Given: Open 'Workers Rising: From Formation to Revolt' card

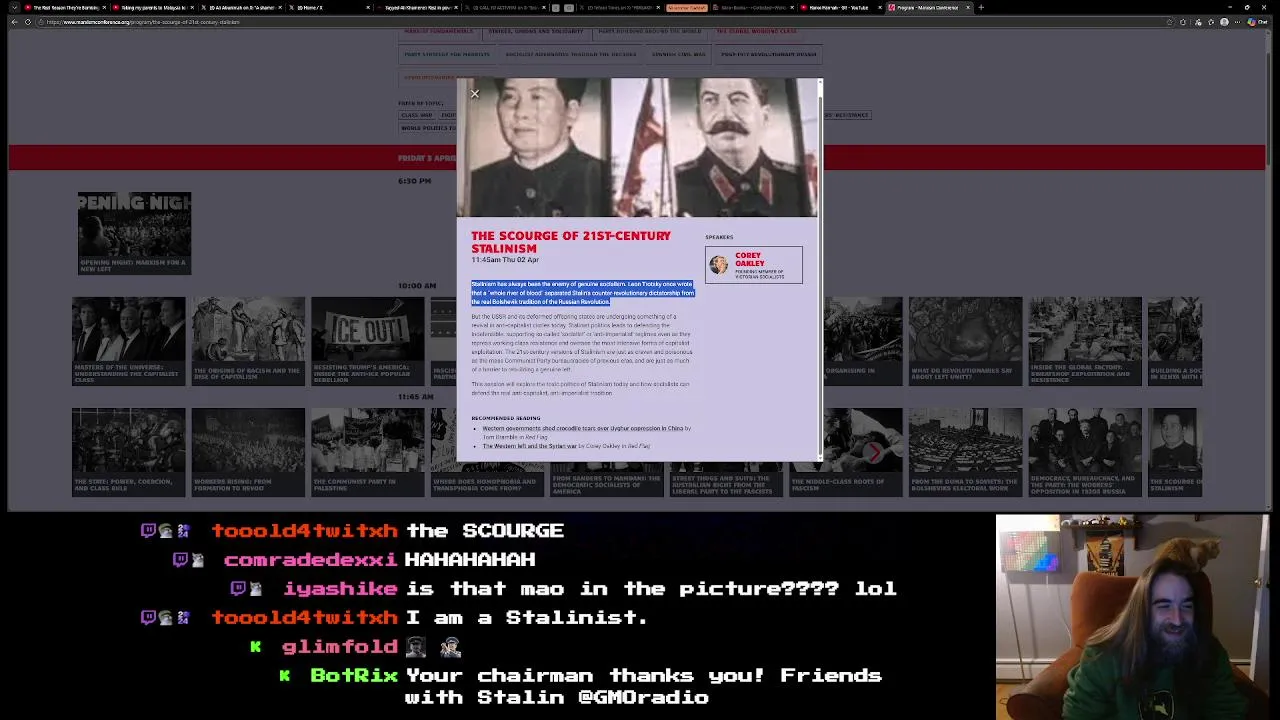Looking at the screenshot, I should pyautogui.click(x=248, y=452).
